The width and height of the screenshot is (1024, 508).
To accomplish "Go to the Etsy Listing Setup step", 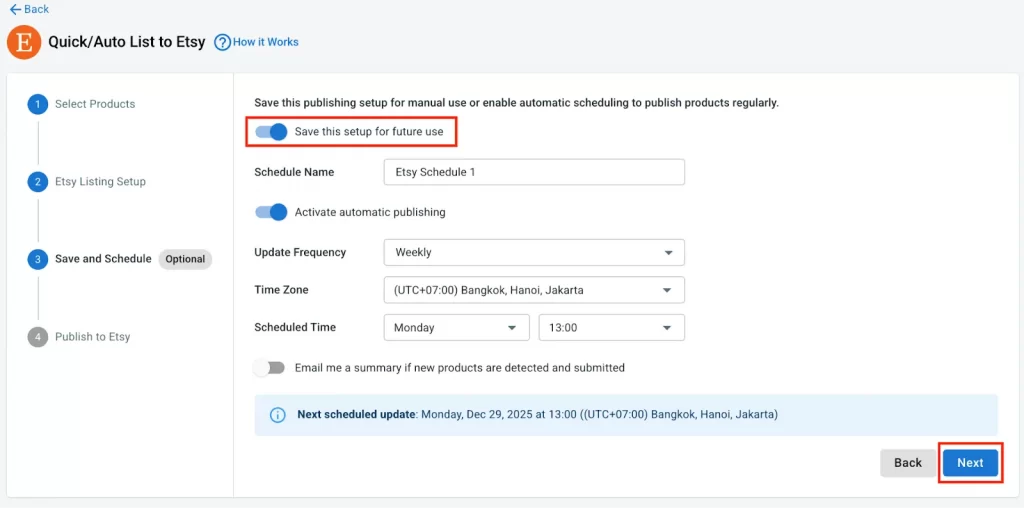I will coord(101,182).
